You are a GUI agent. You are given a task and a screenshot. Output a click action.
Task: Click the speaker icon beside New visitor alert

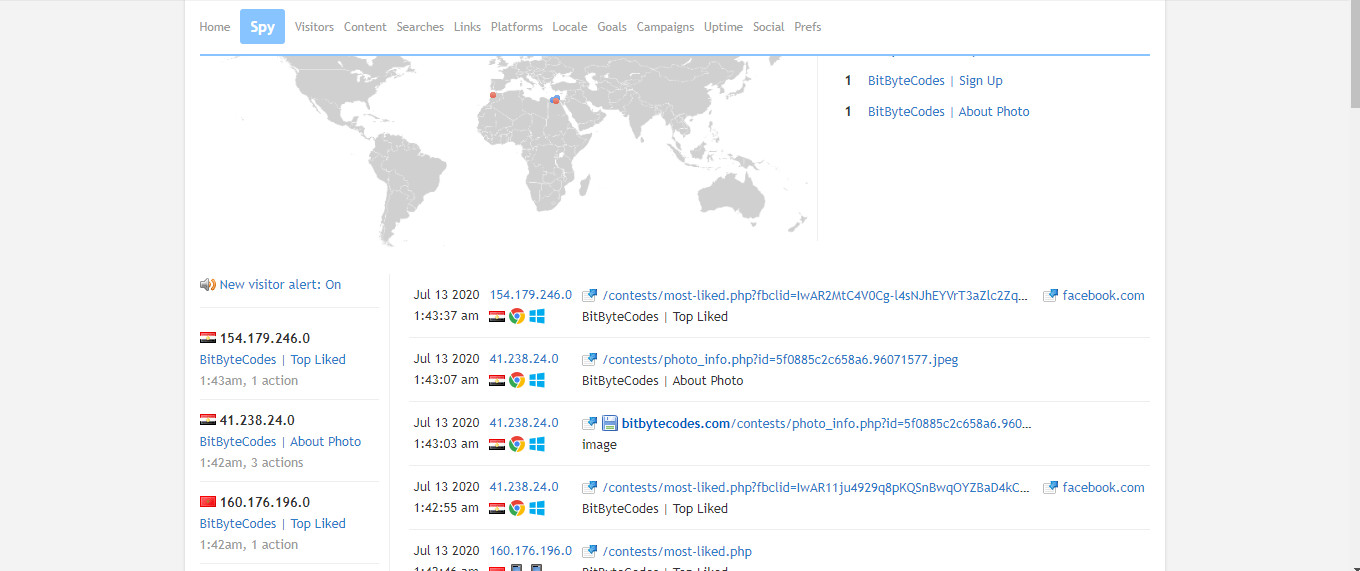[207, 285]
